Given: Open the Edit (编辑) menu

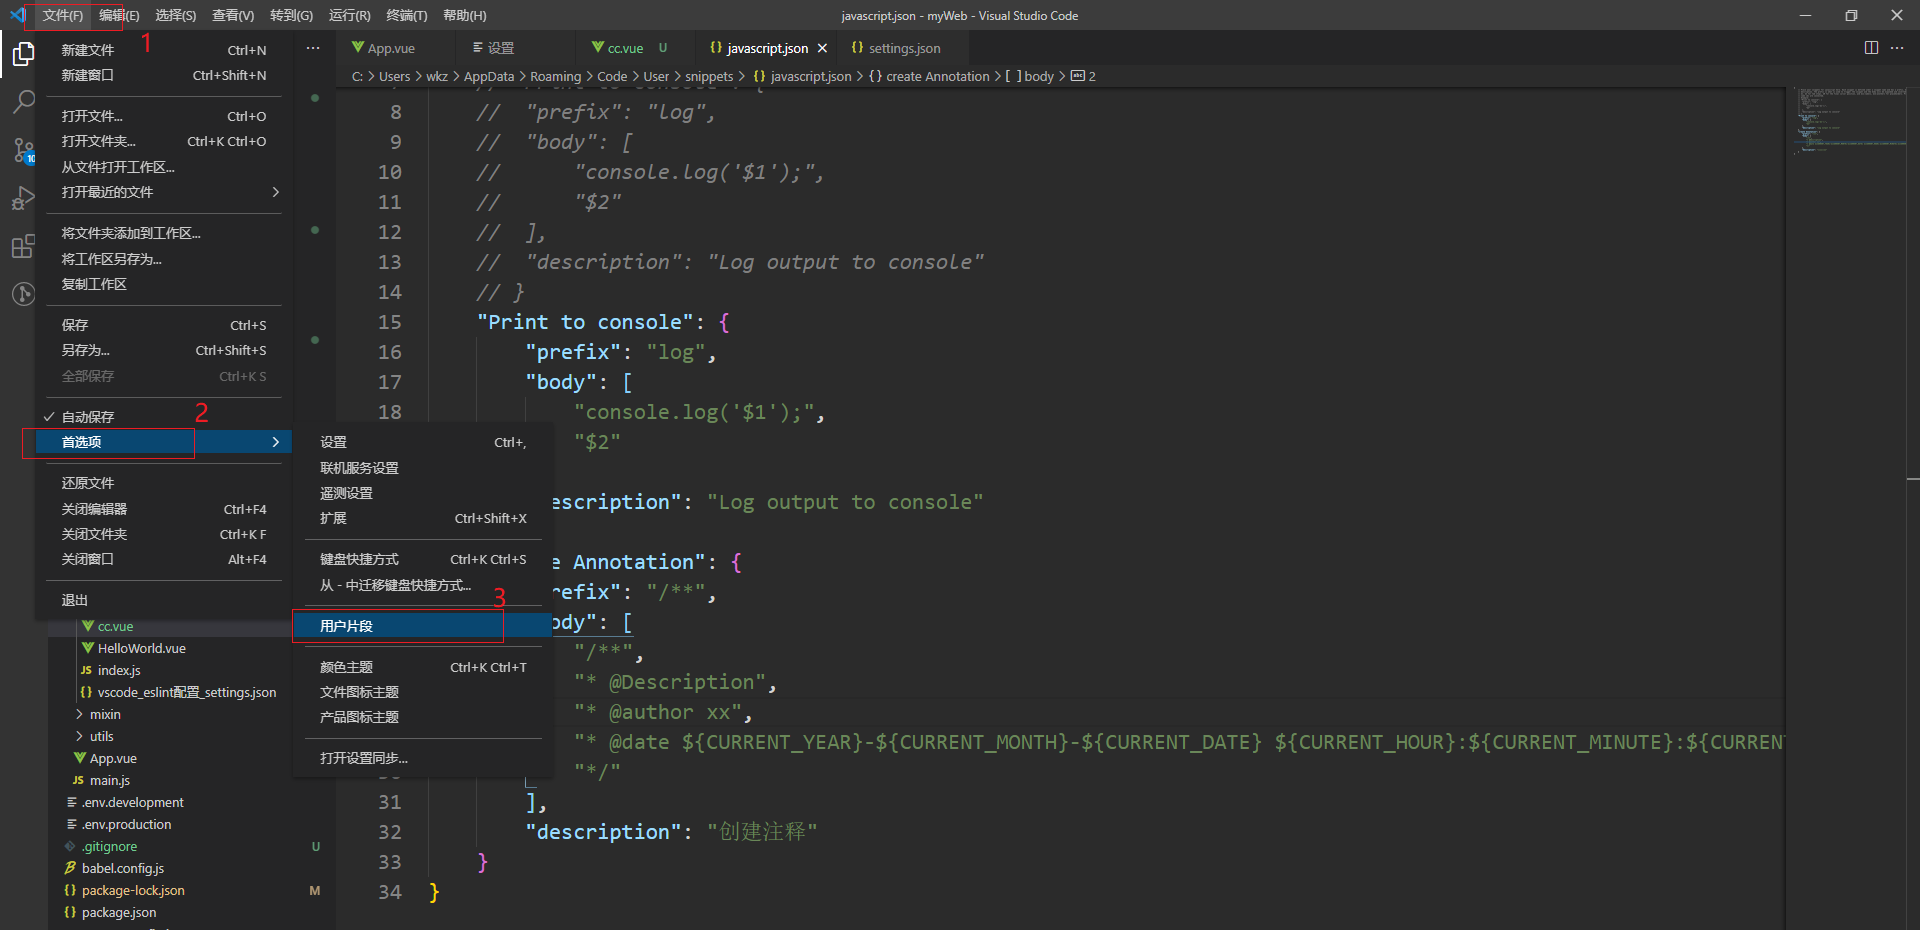Looking at the screenshot, I should pos(119,15).
